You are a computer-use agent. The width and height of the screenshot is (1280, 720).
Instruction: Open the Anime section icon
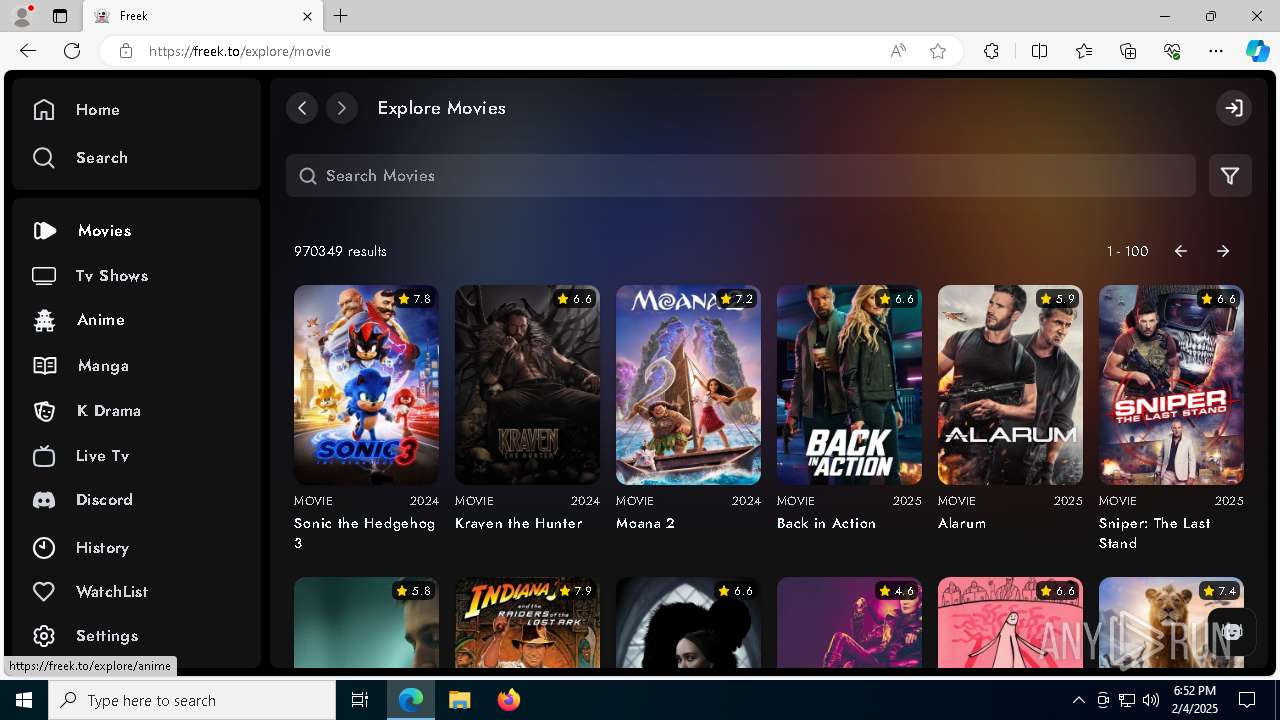click(44, 320)
